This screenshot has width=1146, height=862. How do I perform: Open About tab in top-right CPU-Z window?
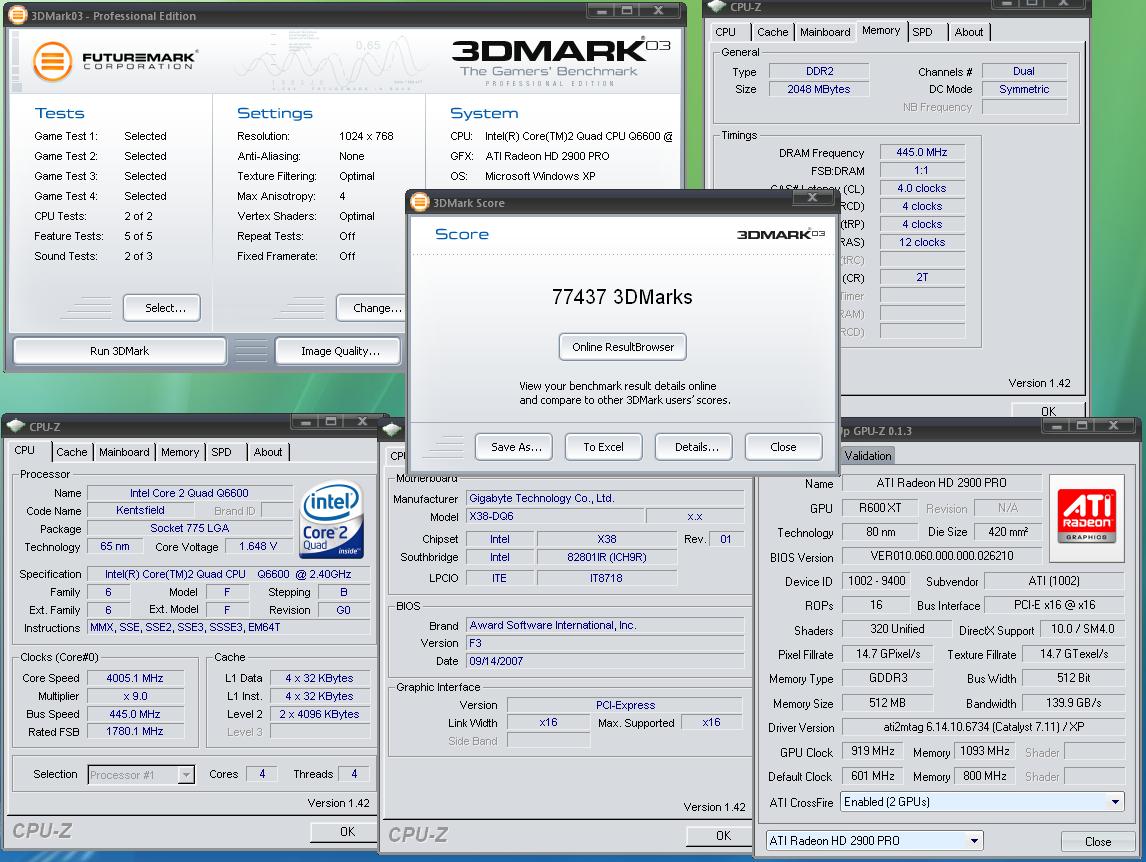[x=969, y=32]
